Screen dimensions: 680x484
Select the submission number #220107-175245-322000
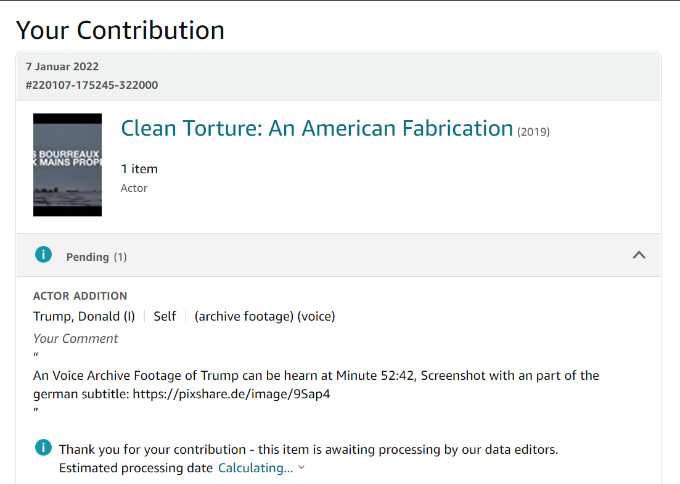[92, 85]
